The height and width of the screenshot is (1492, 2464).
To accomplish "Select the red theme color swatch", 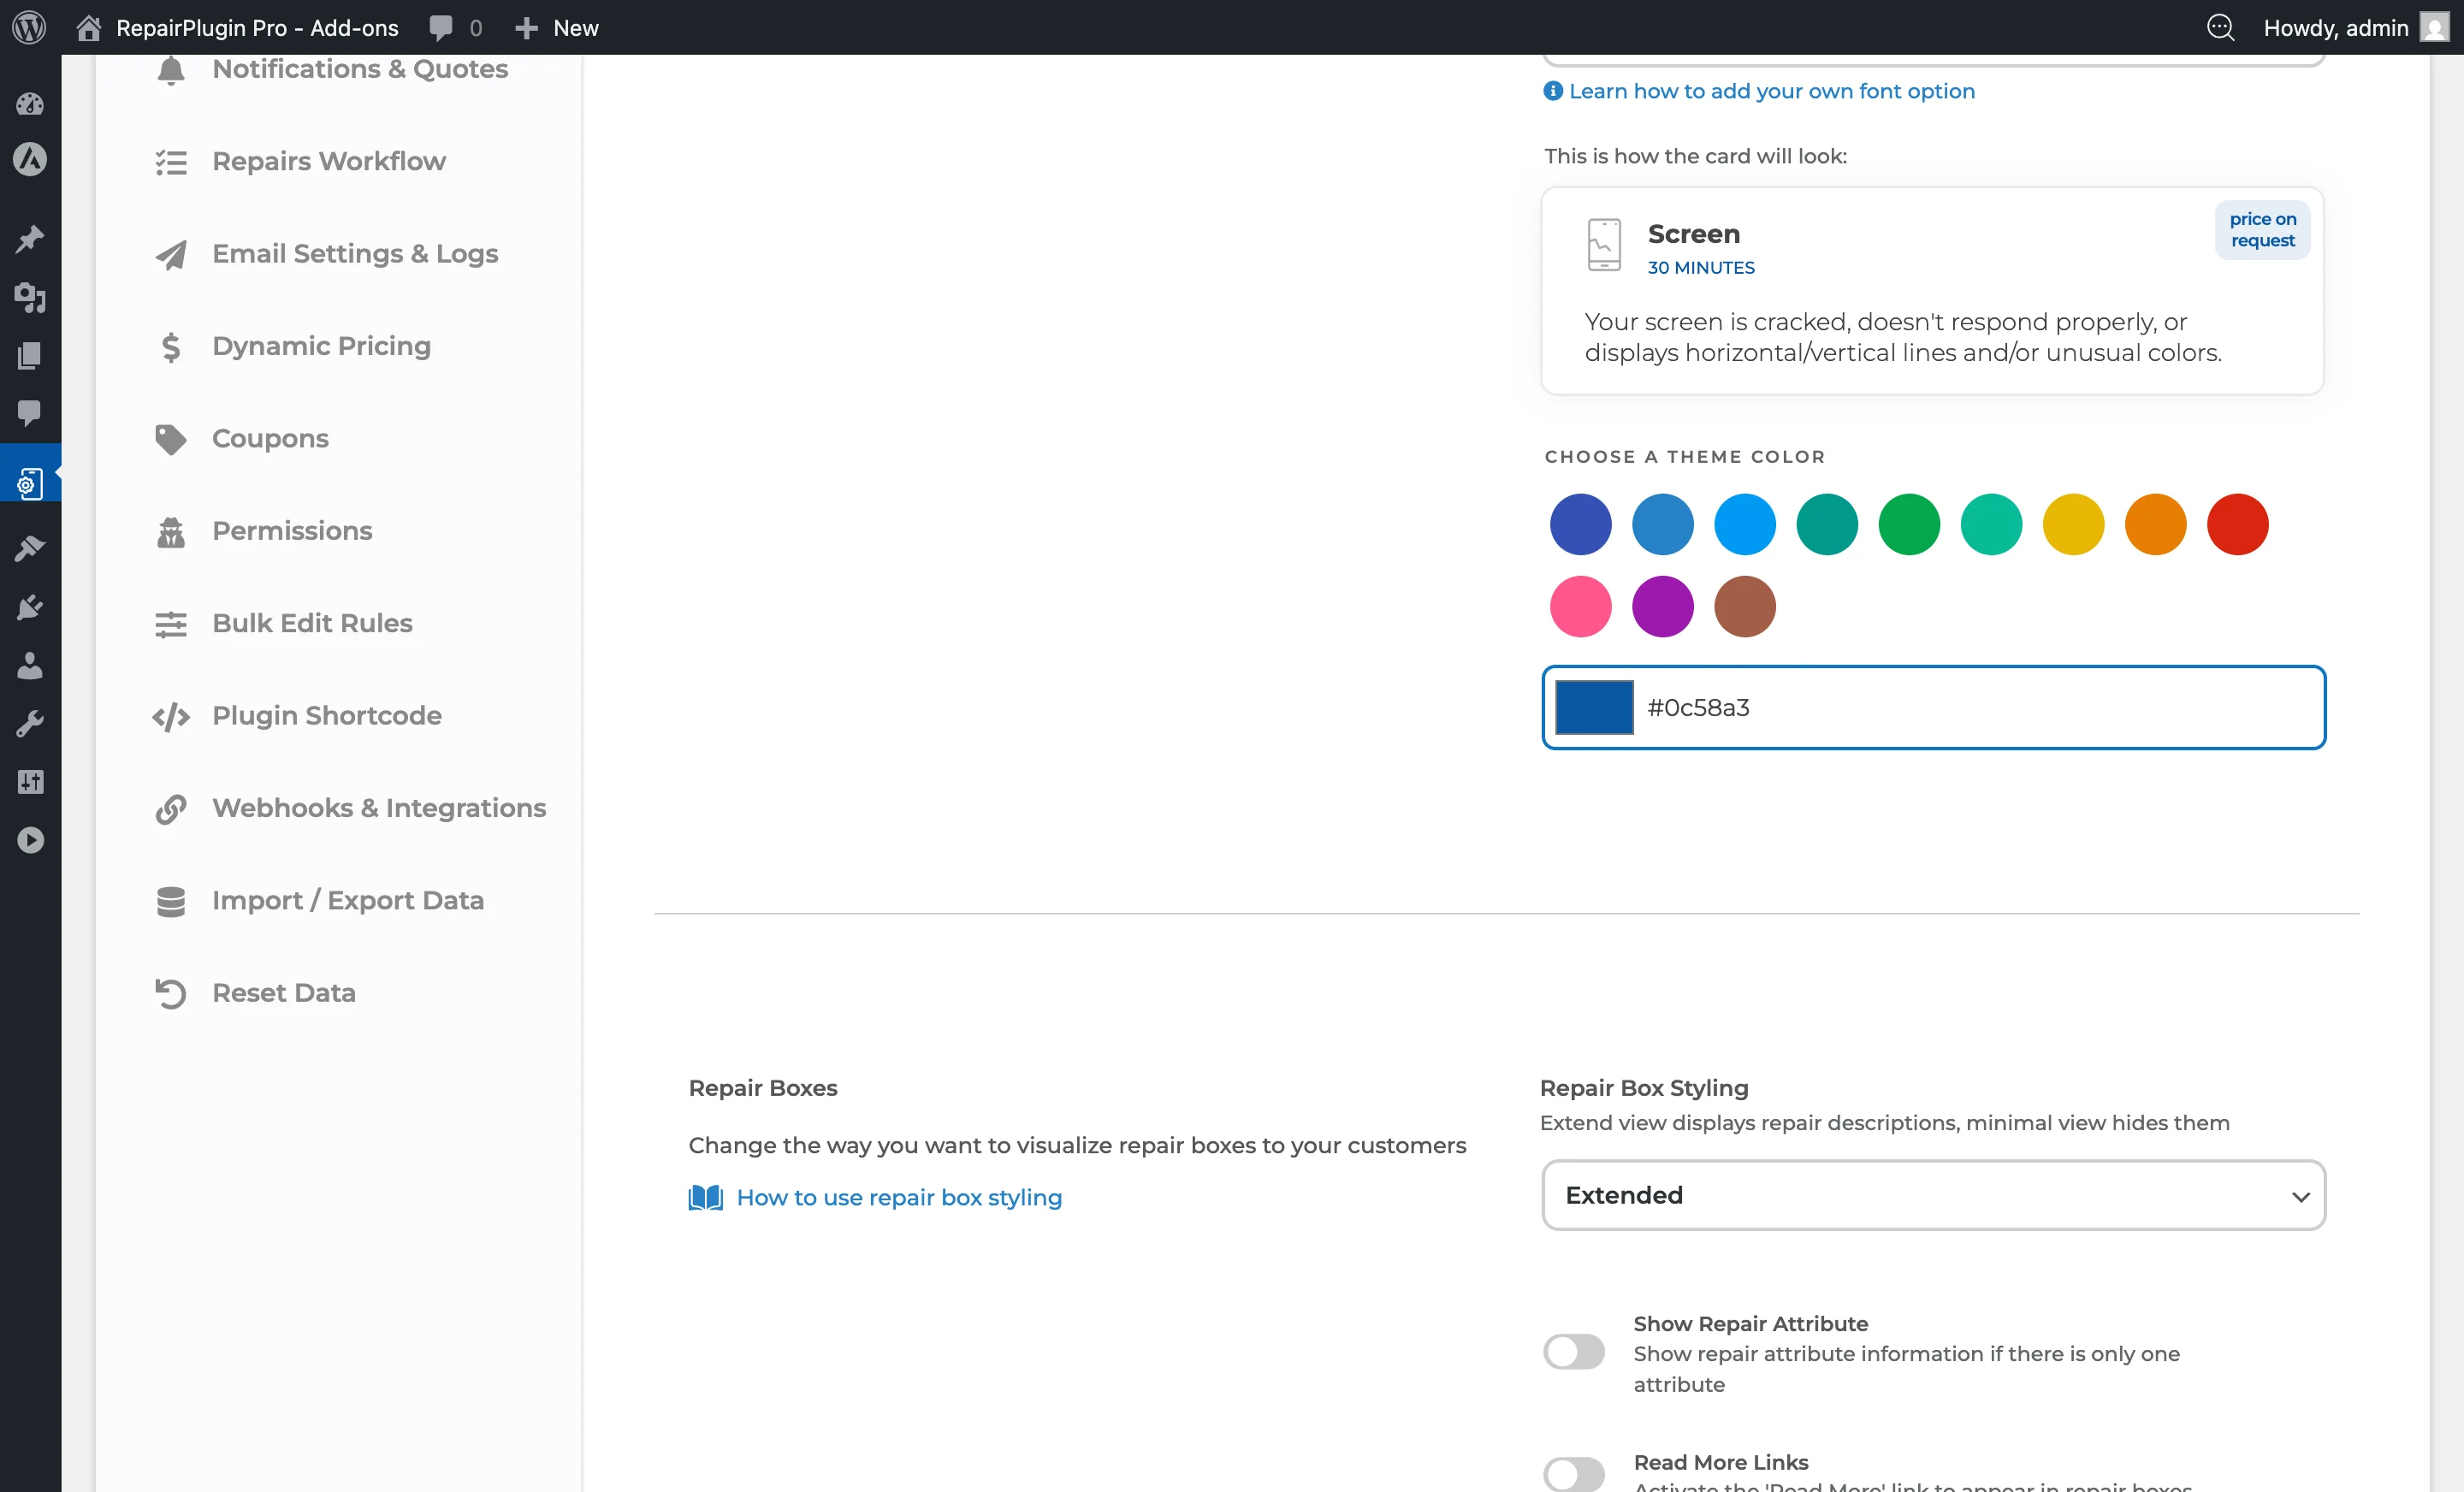I will coord(2237,524).
